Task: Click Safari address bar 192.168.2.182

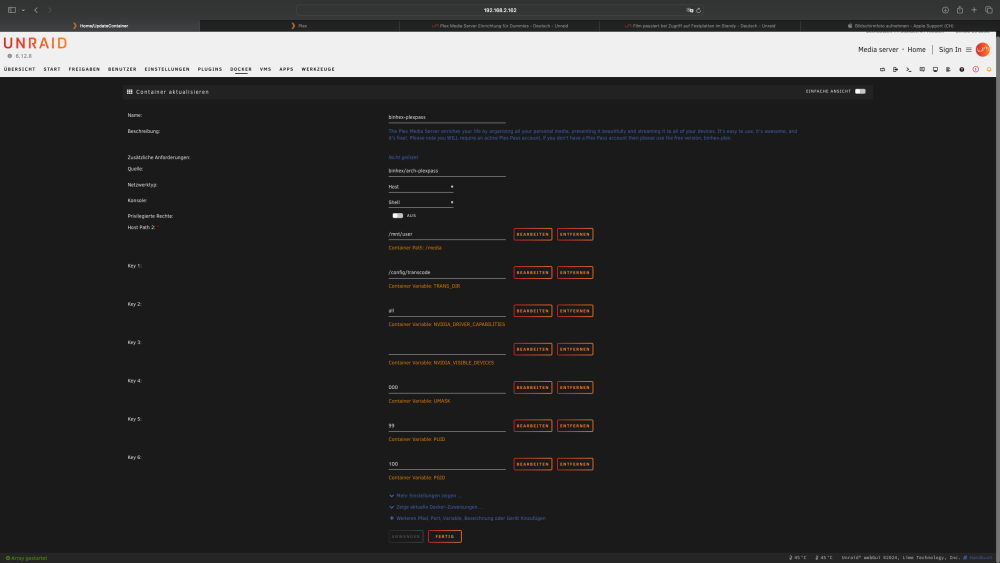Action: pos(499,10)
